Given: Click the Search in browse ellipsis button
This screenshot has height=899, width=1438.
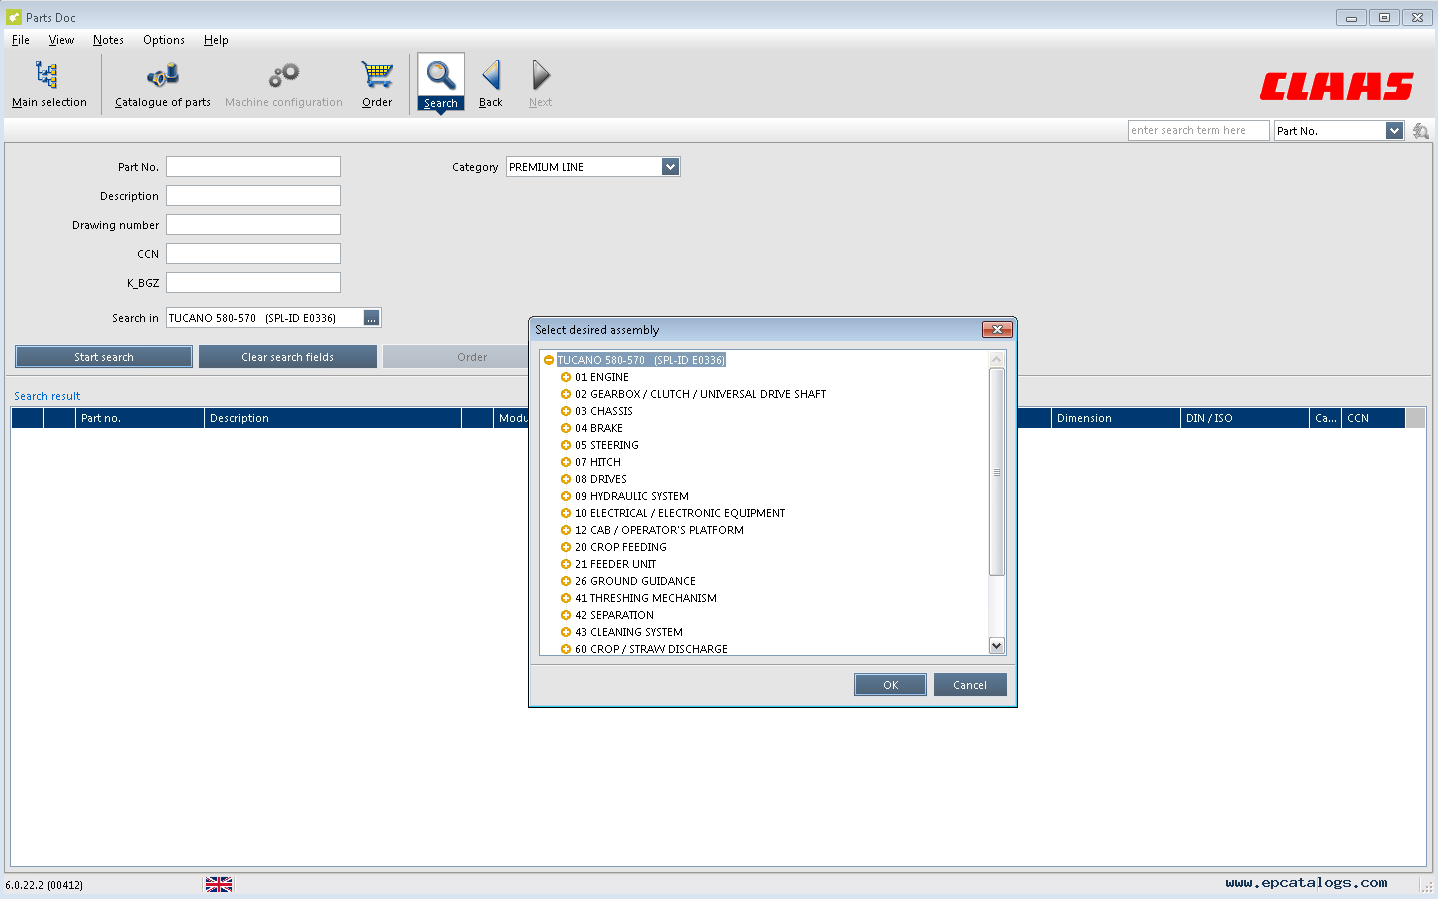Looking at the screenshot, I should coord(371,318).
